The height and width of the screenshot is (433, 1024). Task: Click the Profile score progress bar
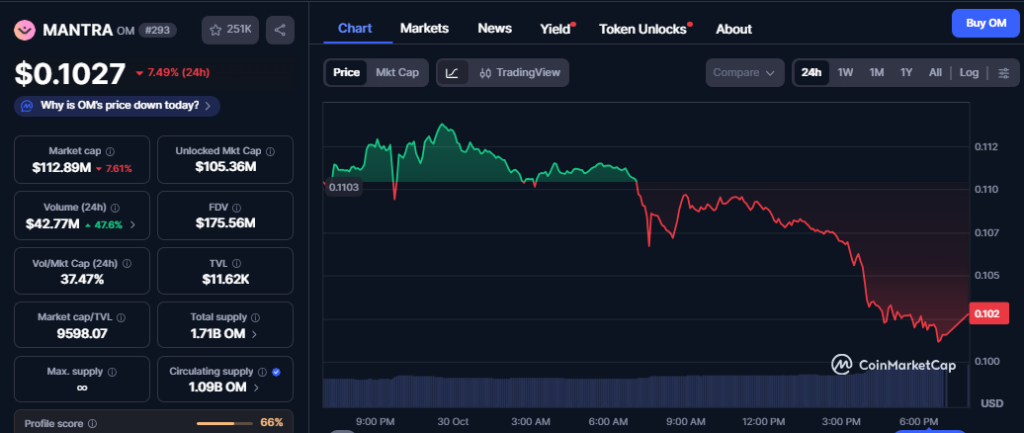click(224, 423)
